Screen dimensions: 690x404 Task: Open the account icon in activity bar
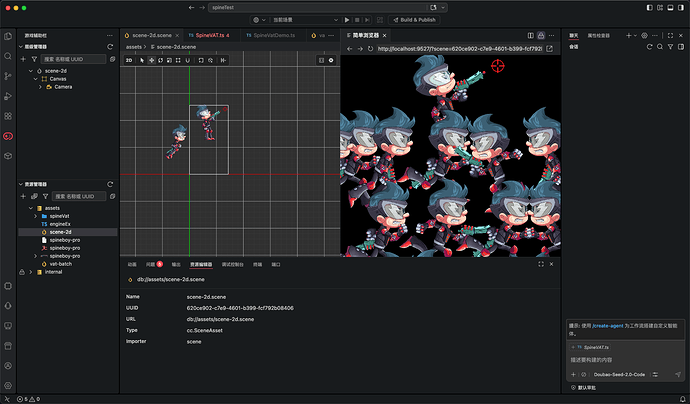coord(8,366)
